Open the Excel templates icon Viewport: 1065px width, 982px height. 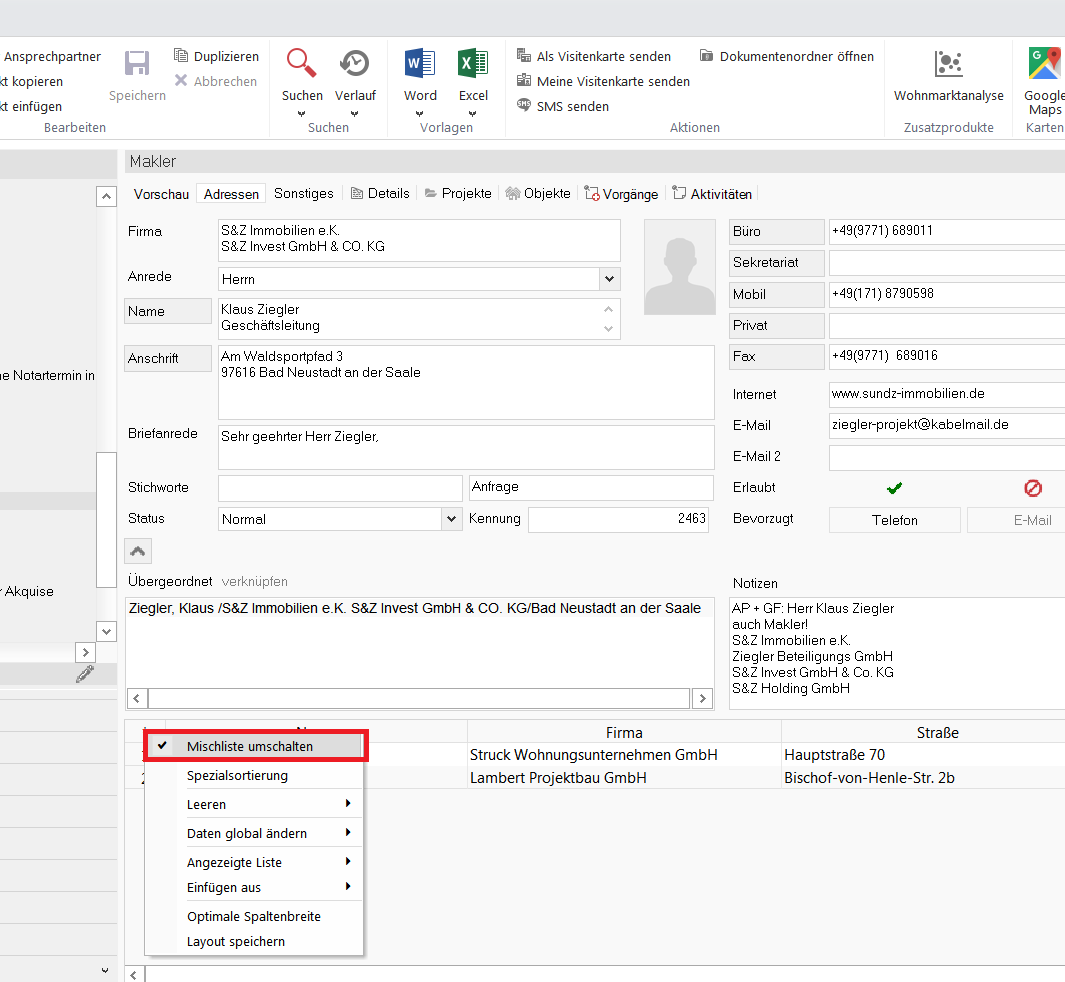click(x=473, y=64)
